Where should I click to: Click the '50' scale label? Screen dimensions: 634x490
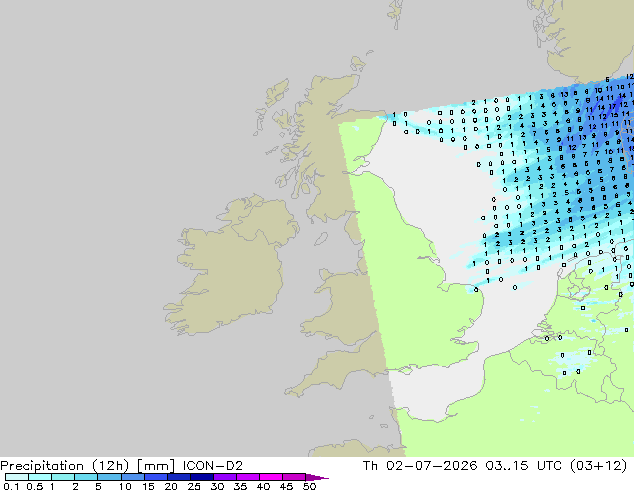[x=309, y=486]
